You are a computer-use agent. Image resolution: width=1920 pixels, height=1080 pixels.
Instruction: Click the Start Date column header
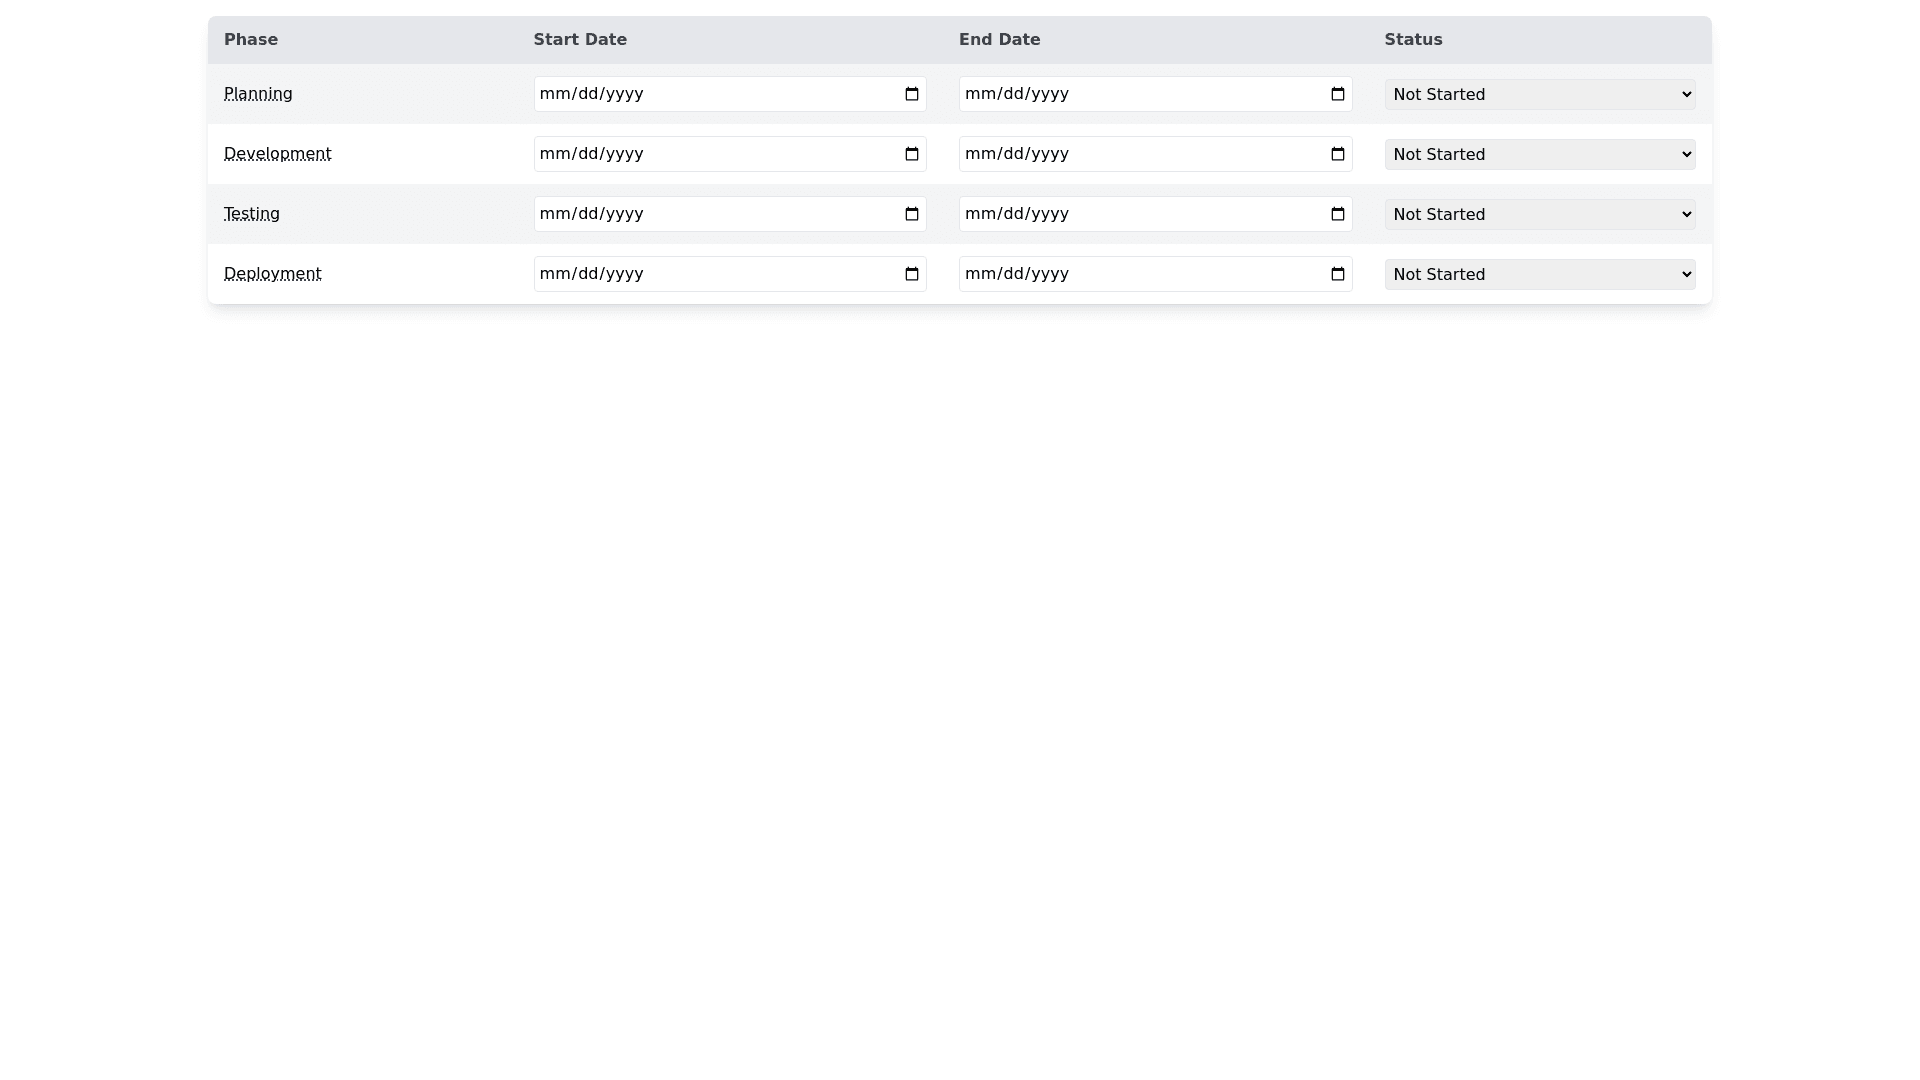pyautogui.click(x=580, y=40)
